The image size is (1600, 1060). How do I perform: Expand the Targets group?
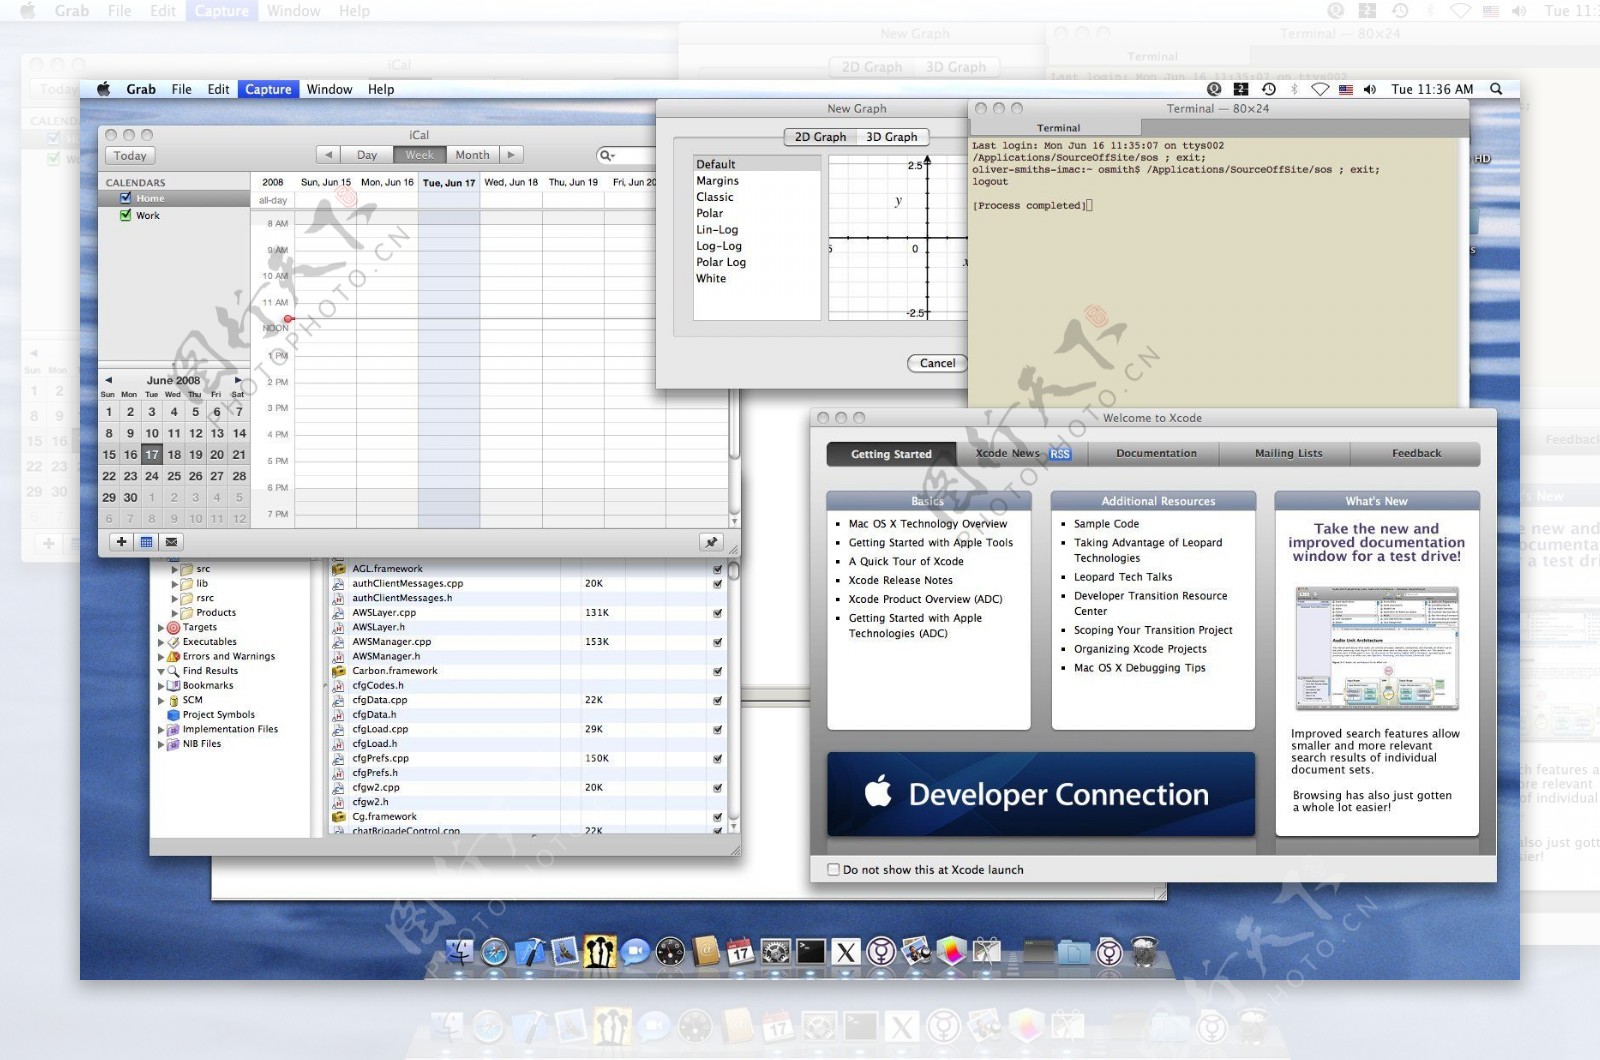(x=161, y=627)
